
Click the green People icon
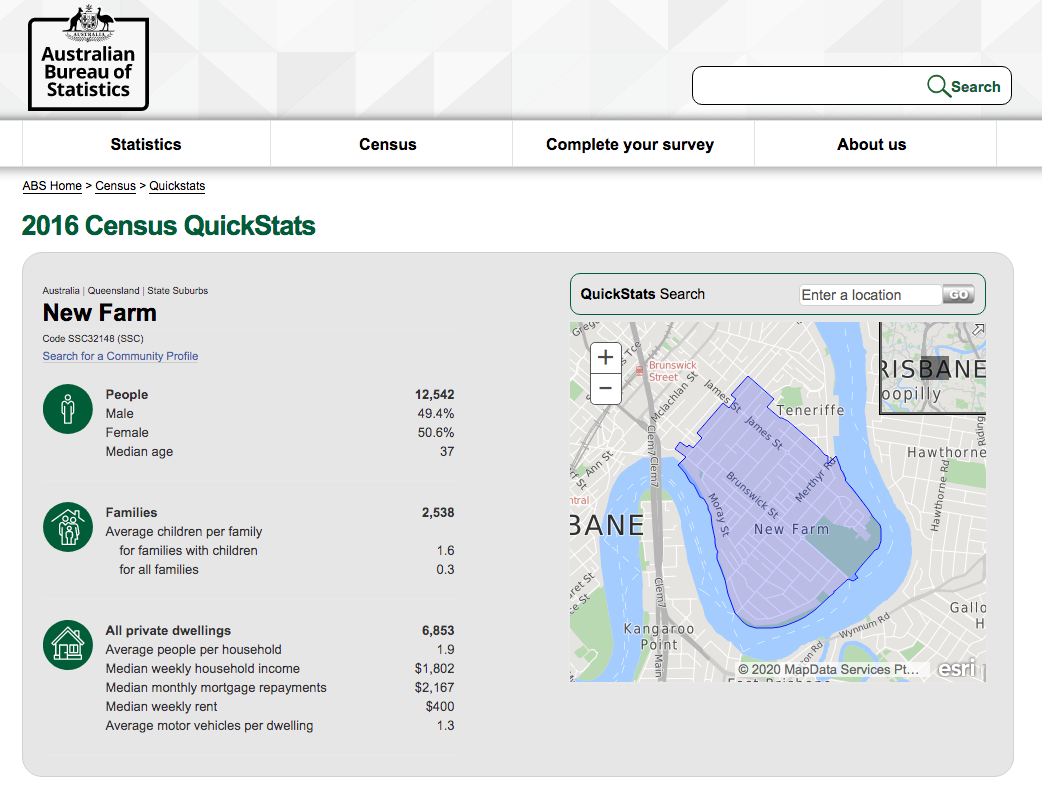pos(68,409)
